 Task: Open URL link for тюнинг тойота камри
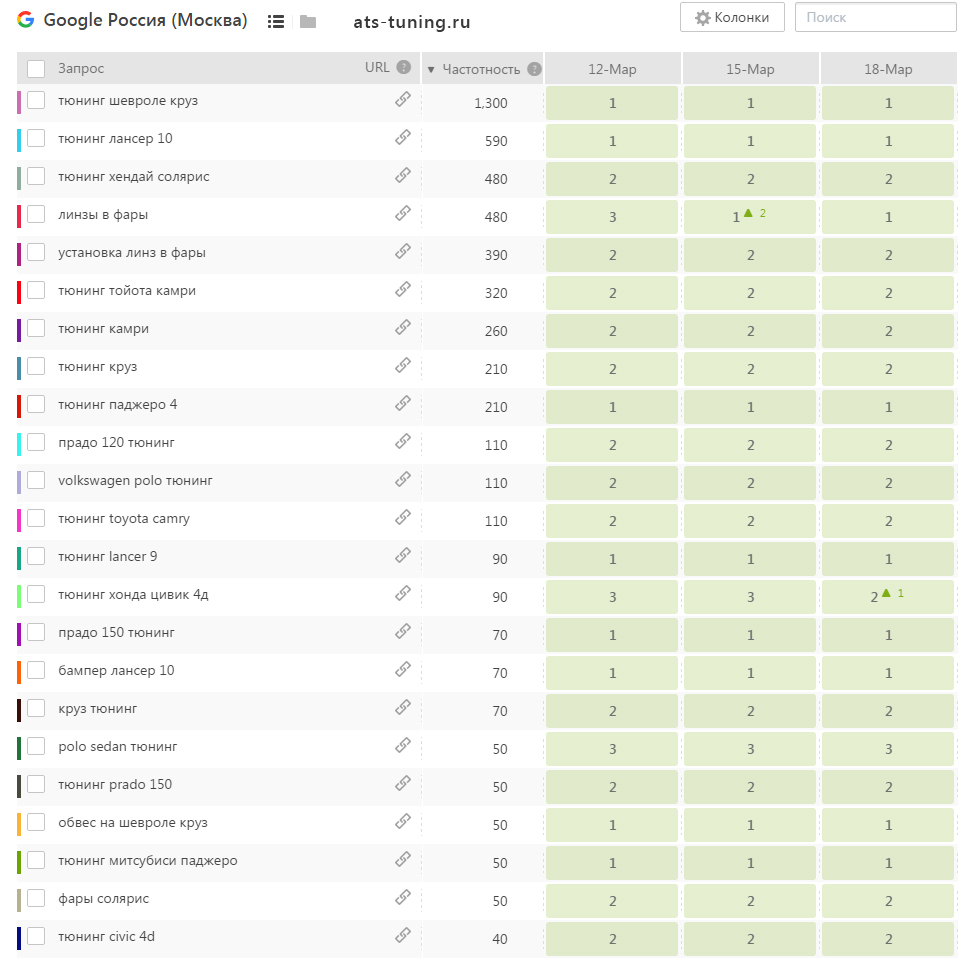403,289
